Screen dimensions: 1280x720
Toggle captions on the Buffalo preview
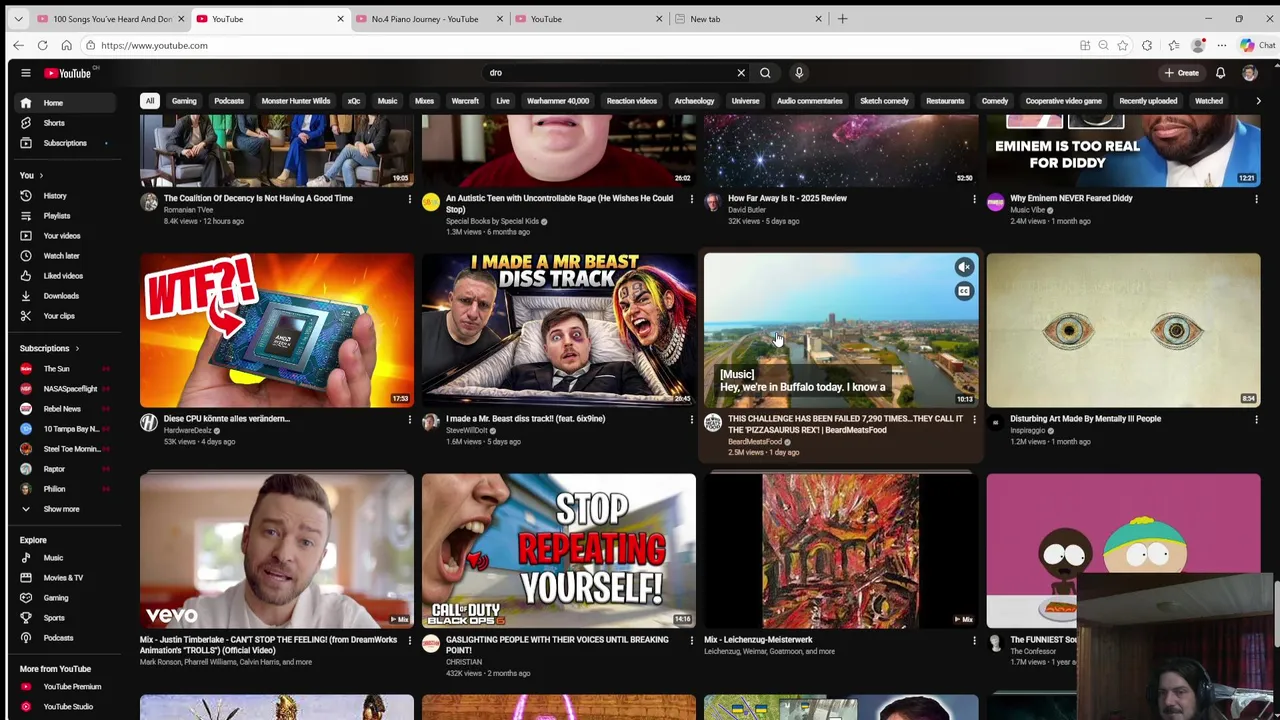(x=964, y=291)
